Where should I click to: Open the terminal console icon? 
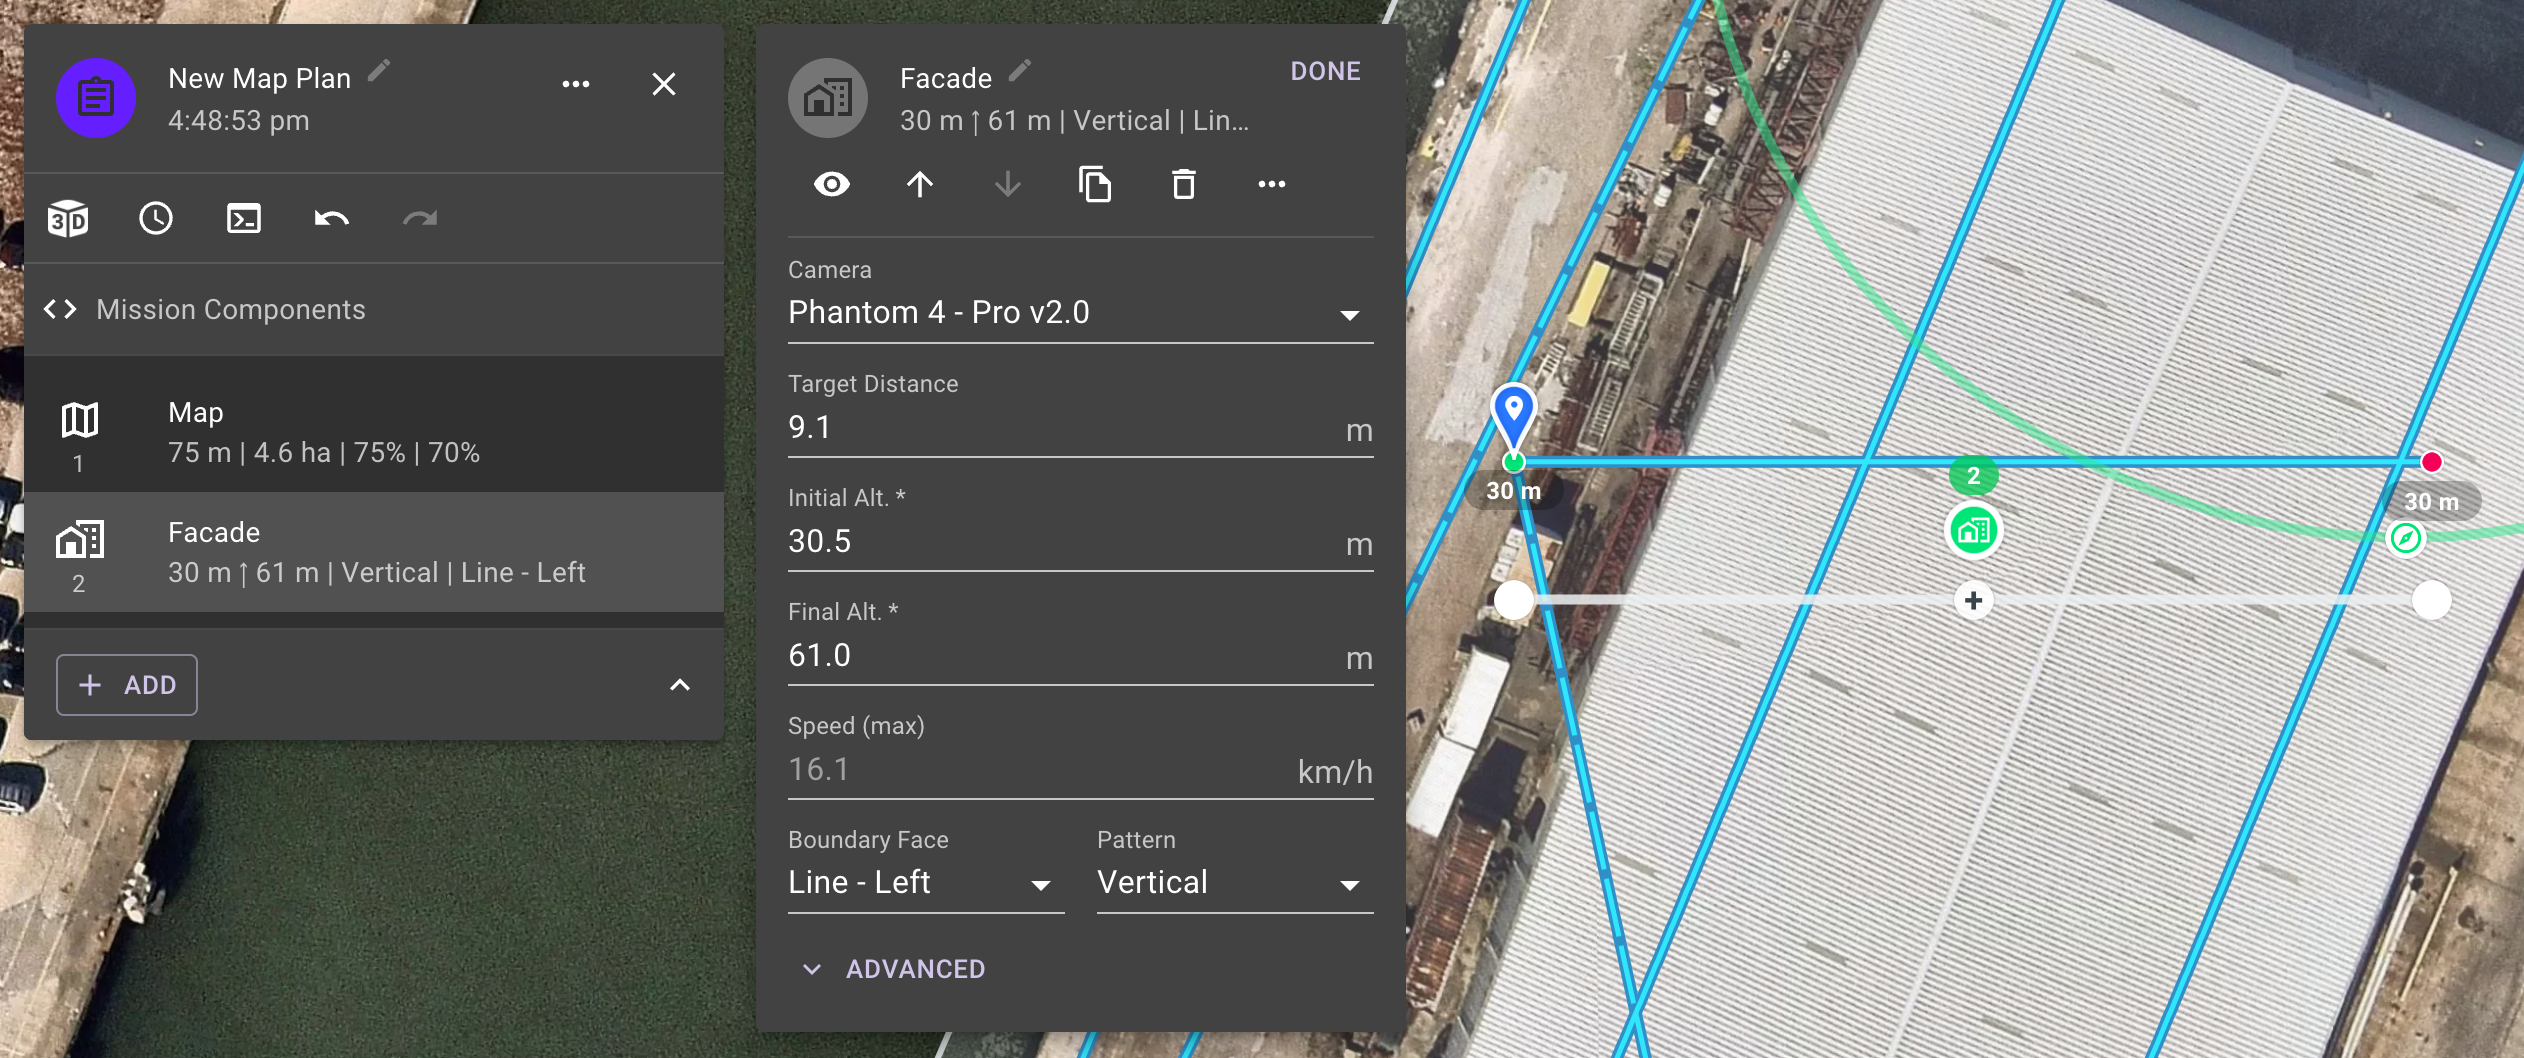(244, 219)
